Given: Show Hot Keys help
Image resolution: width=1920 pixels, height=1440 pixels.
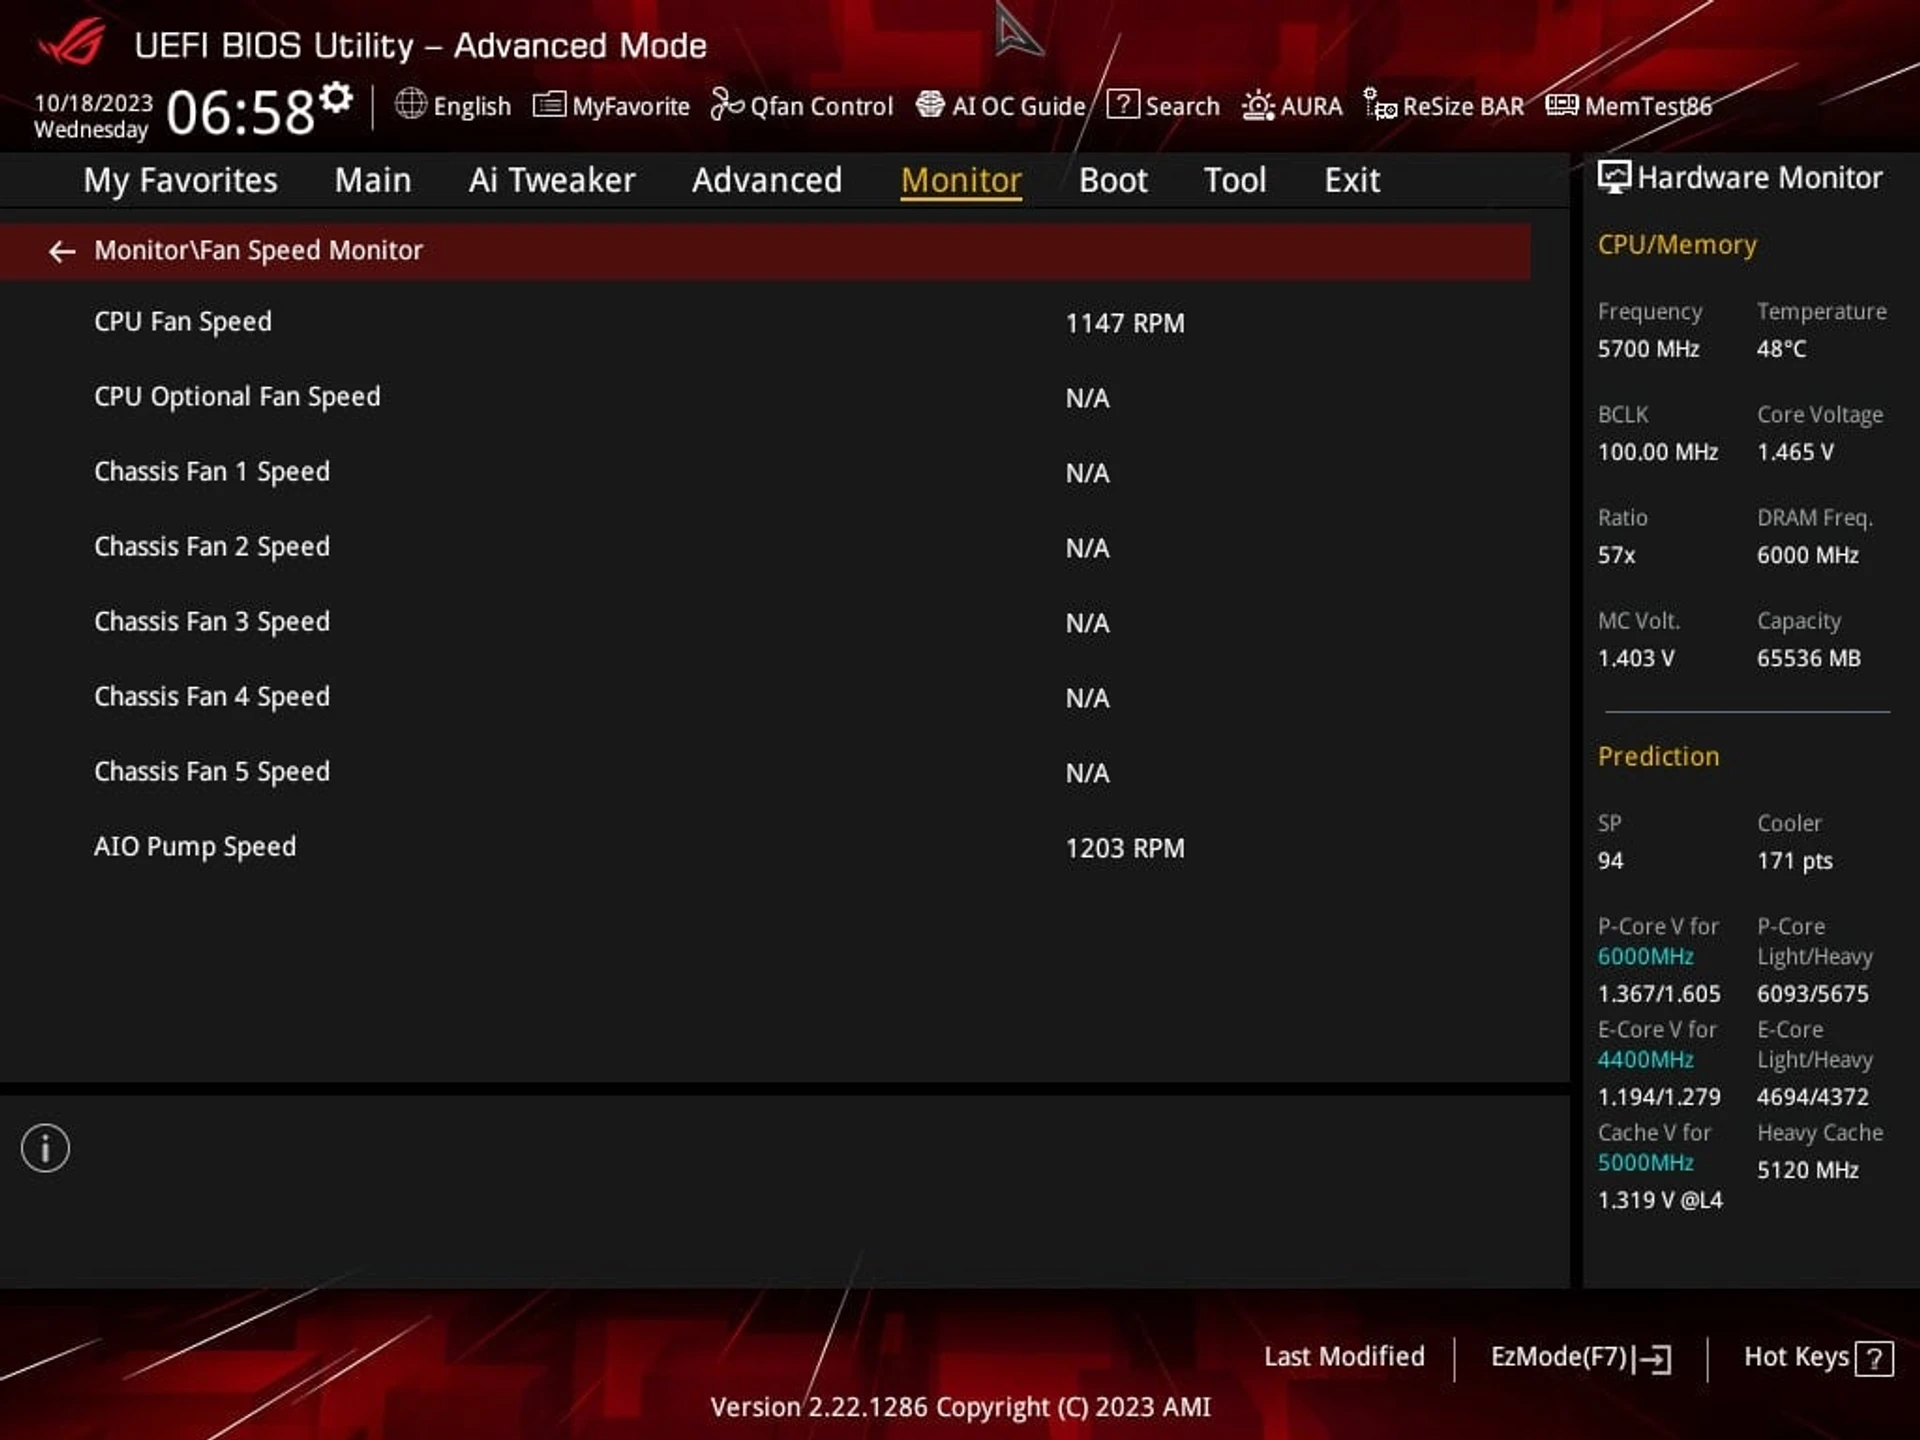Looking at the screenshot, I should tap(1796, 1357).
